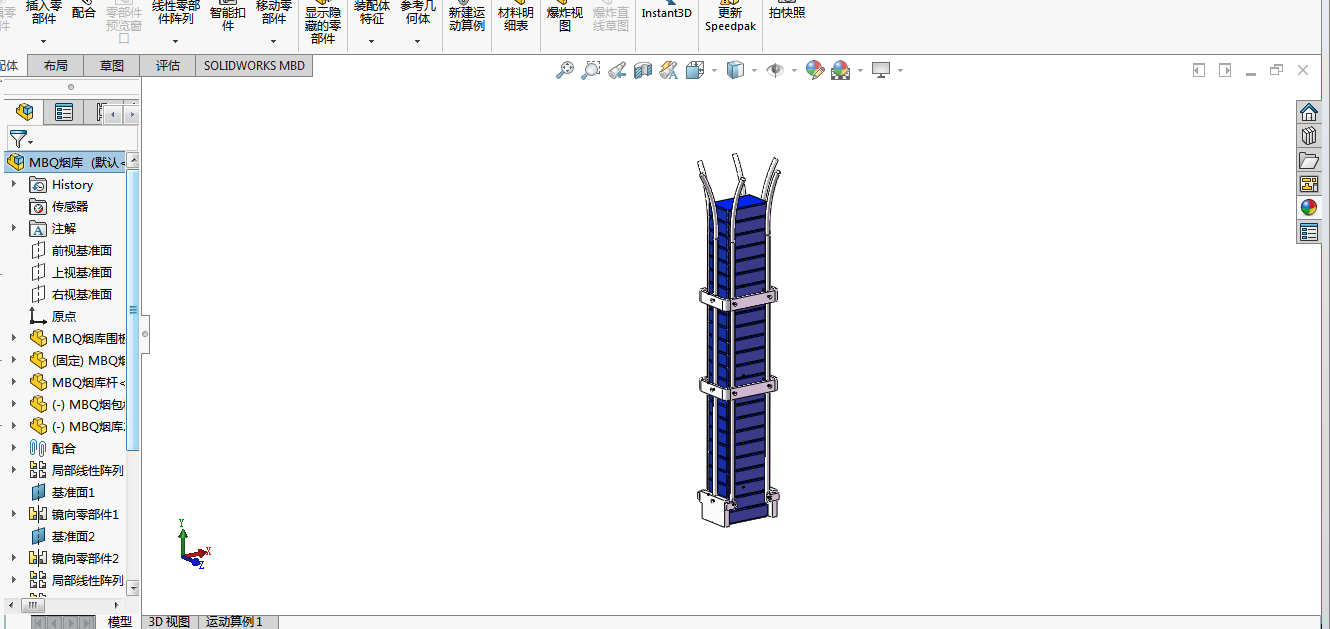
Task: Open File Explorer folder icon in task pane
Action: point(1308,160)
